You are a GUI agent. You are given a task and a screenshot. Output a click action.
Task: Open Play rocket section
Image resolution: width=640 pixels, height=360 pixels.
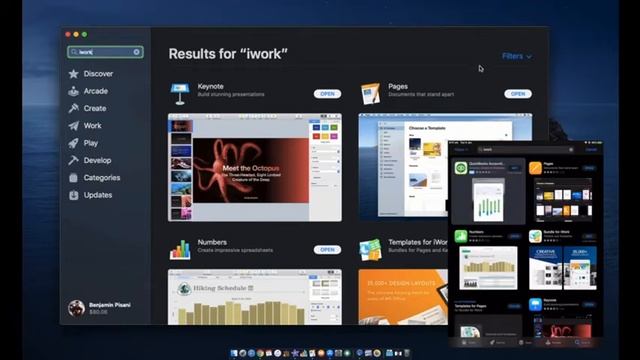pyautogui.click(x=83, y=143)
